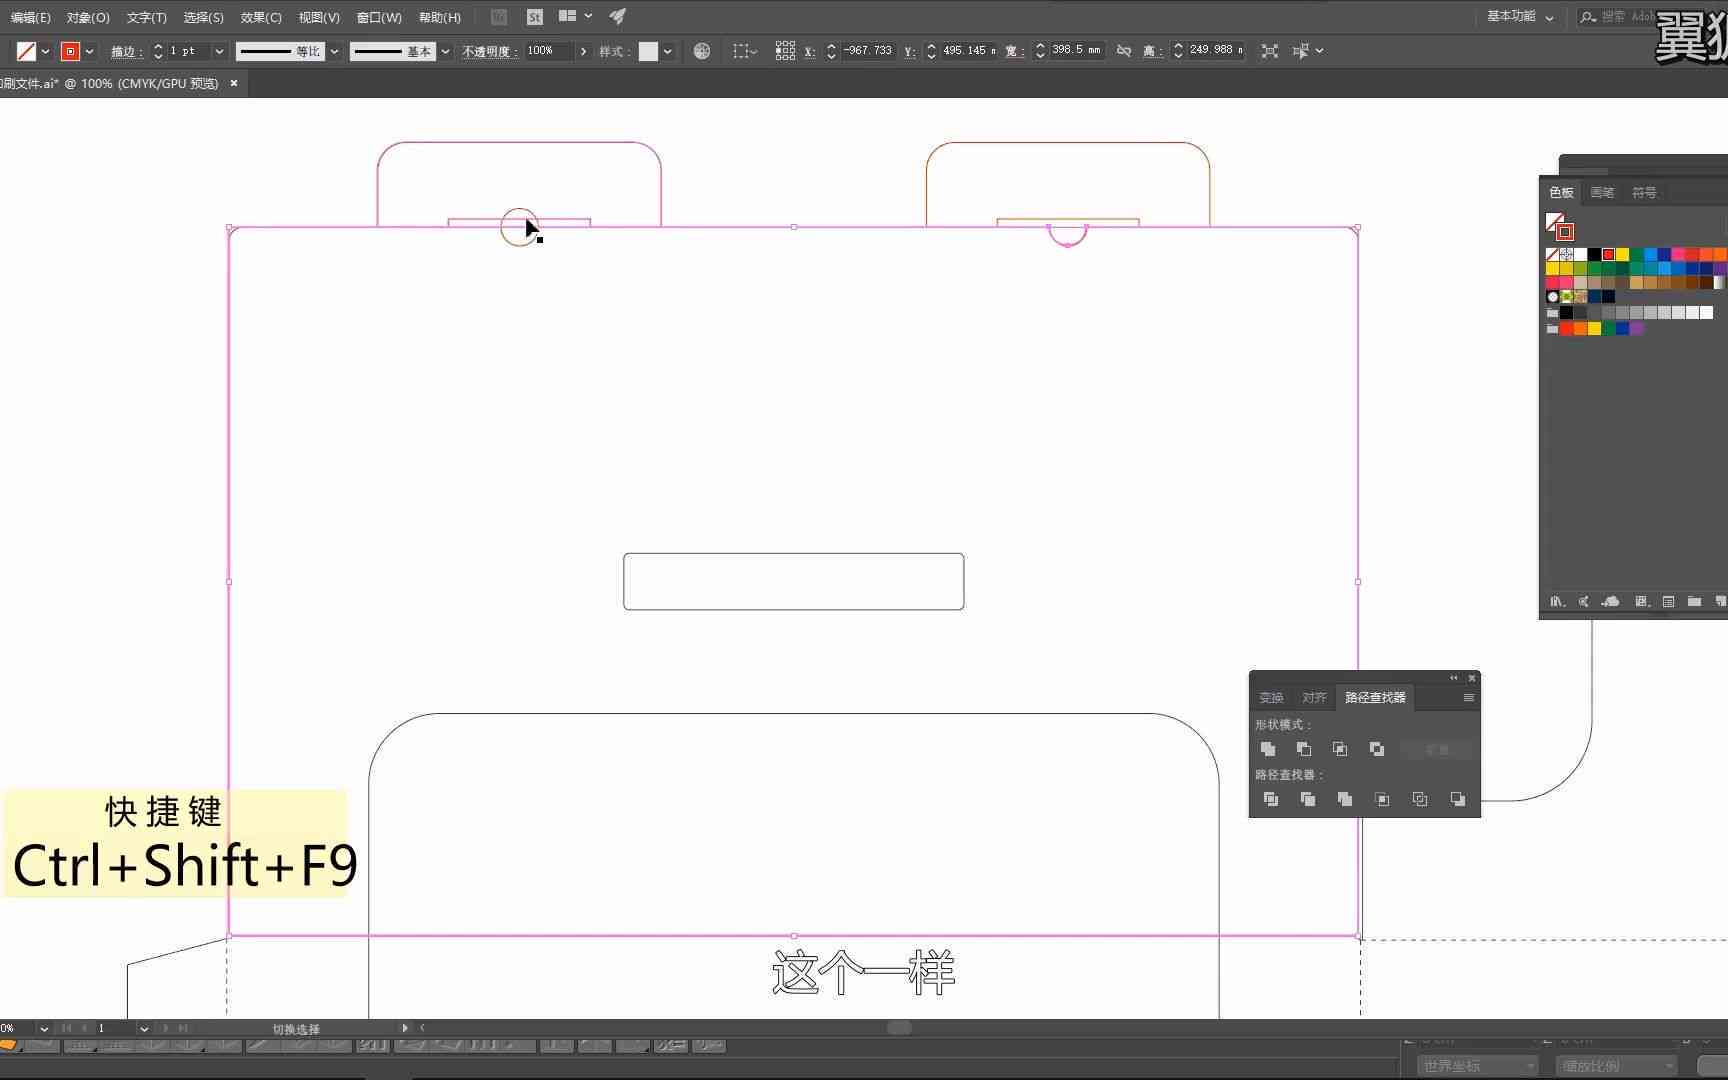
Task: Click the Divide pathfinder icon
Action: click(x=1271, y=799)
